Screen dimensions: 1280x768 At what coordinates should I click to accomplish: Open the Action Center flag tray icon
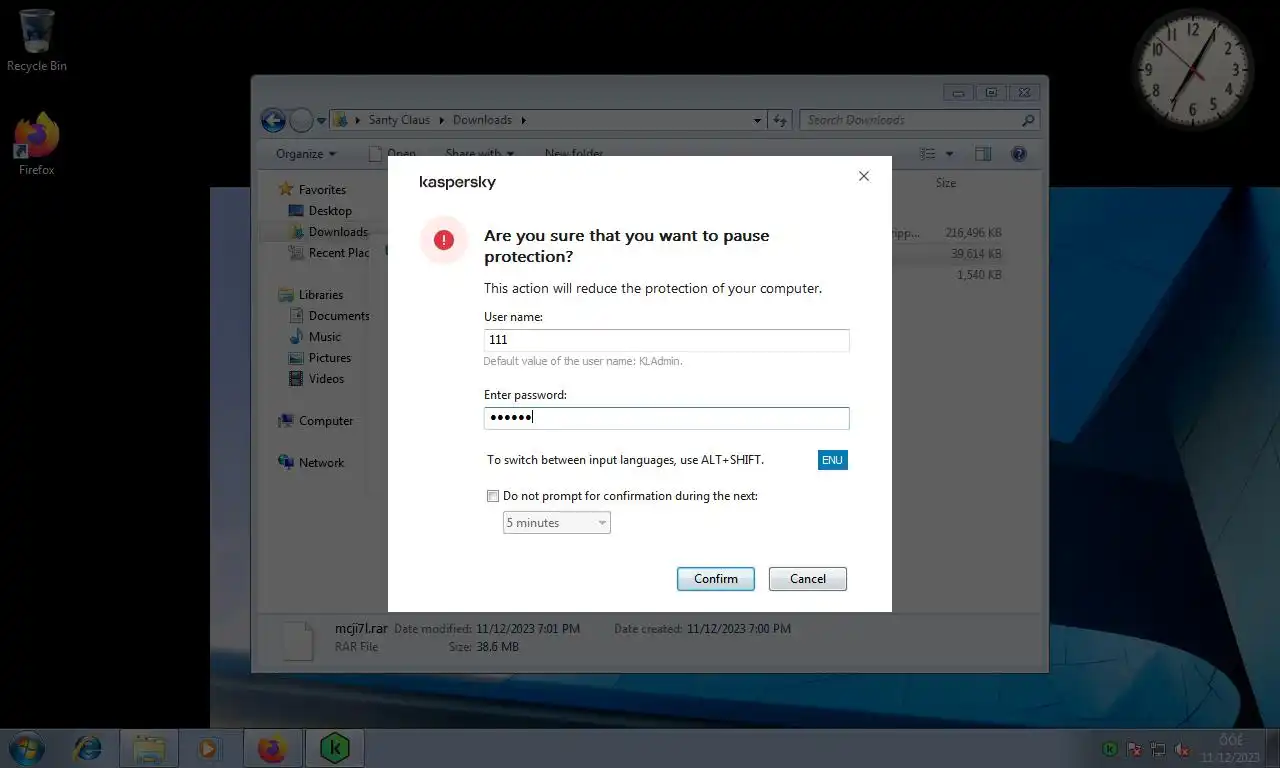point(1135,748)
